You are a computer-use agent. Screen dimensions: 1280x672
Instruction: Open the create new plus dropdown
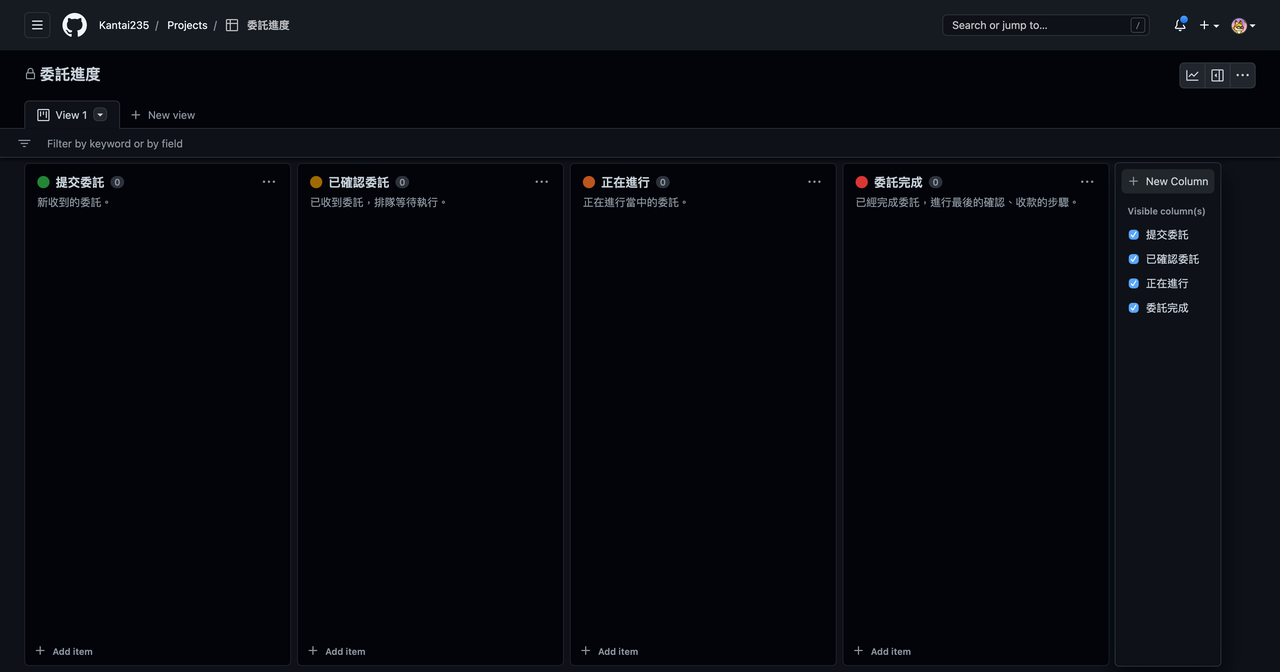(1207, 24)
